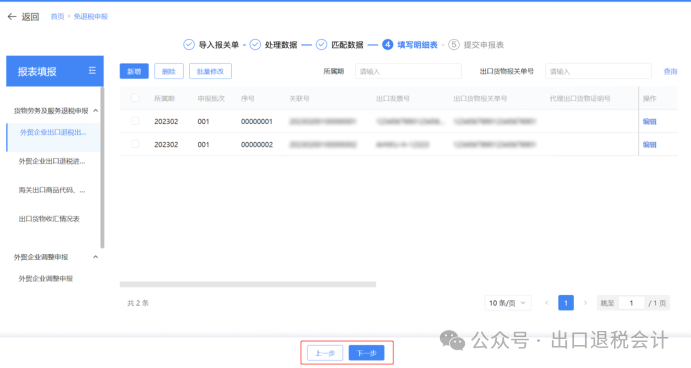This screenshot has height=368, width=691.
Task: Click the 处理数据 step checkmark icon
Action: tap(255, 45)
